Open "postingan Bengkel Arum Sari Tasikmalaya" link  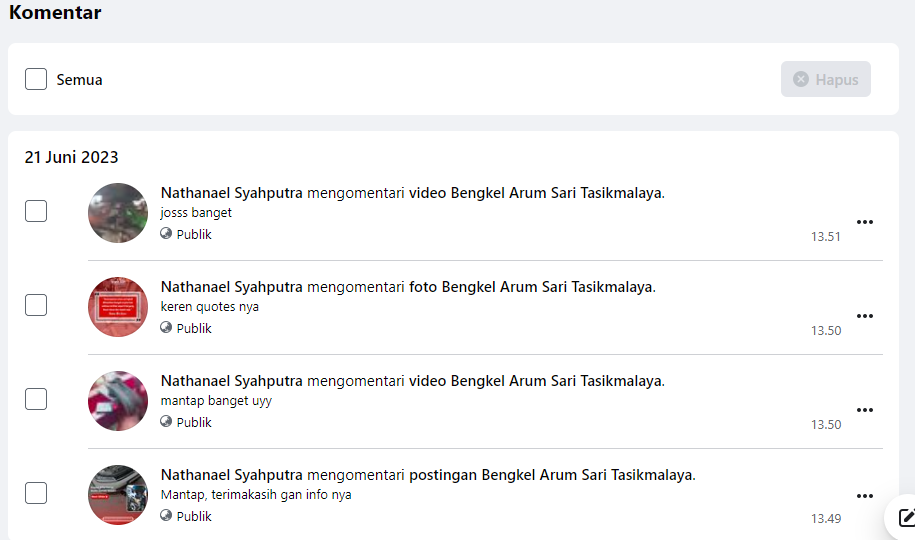(552, 475)
